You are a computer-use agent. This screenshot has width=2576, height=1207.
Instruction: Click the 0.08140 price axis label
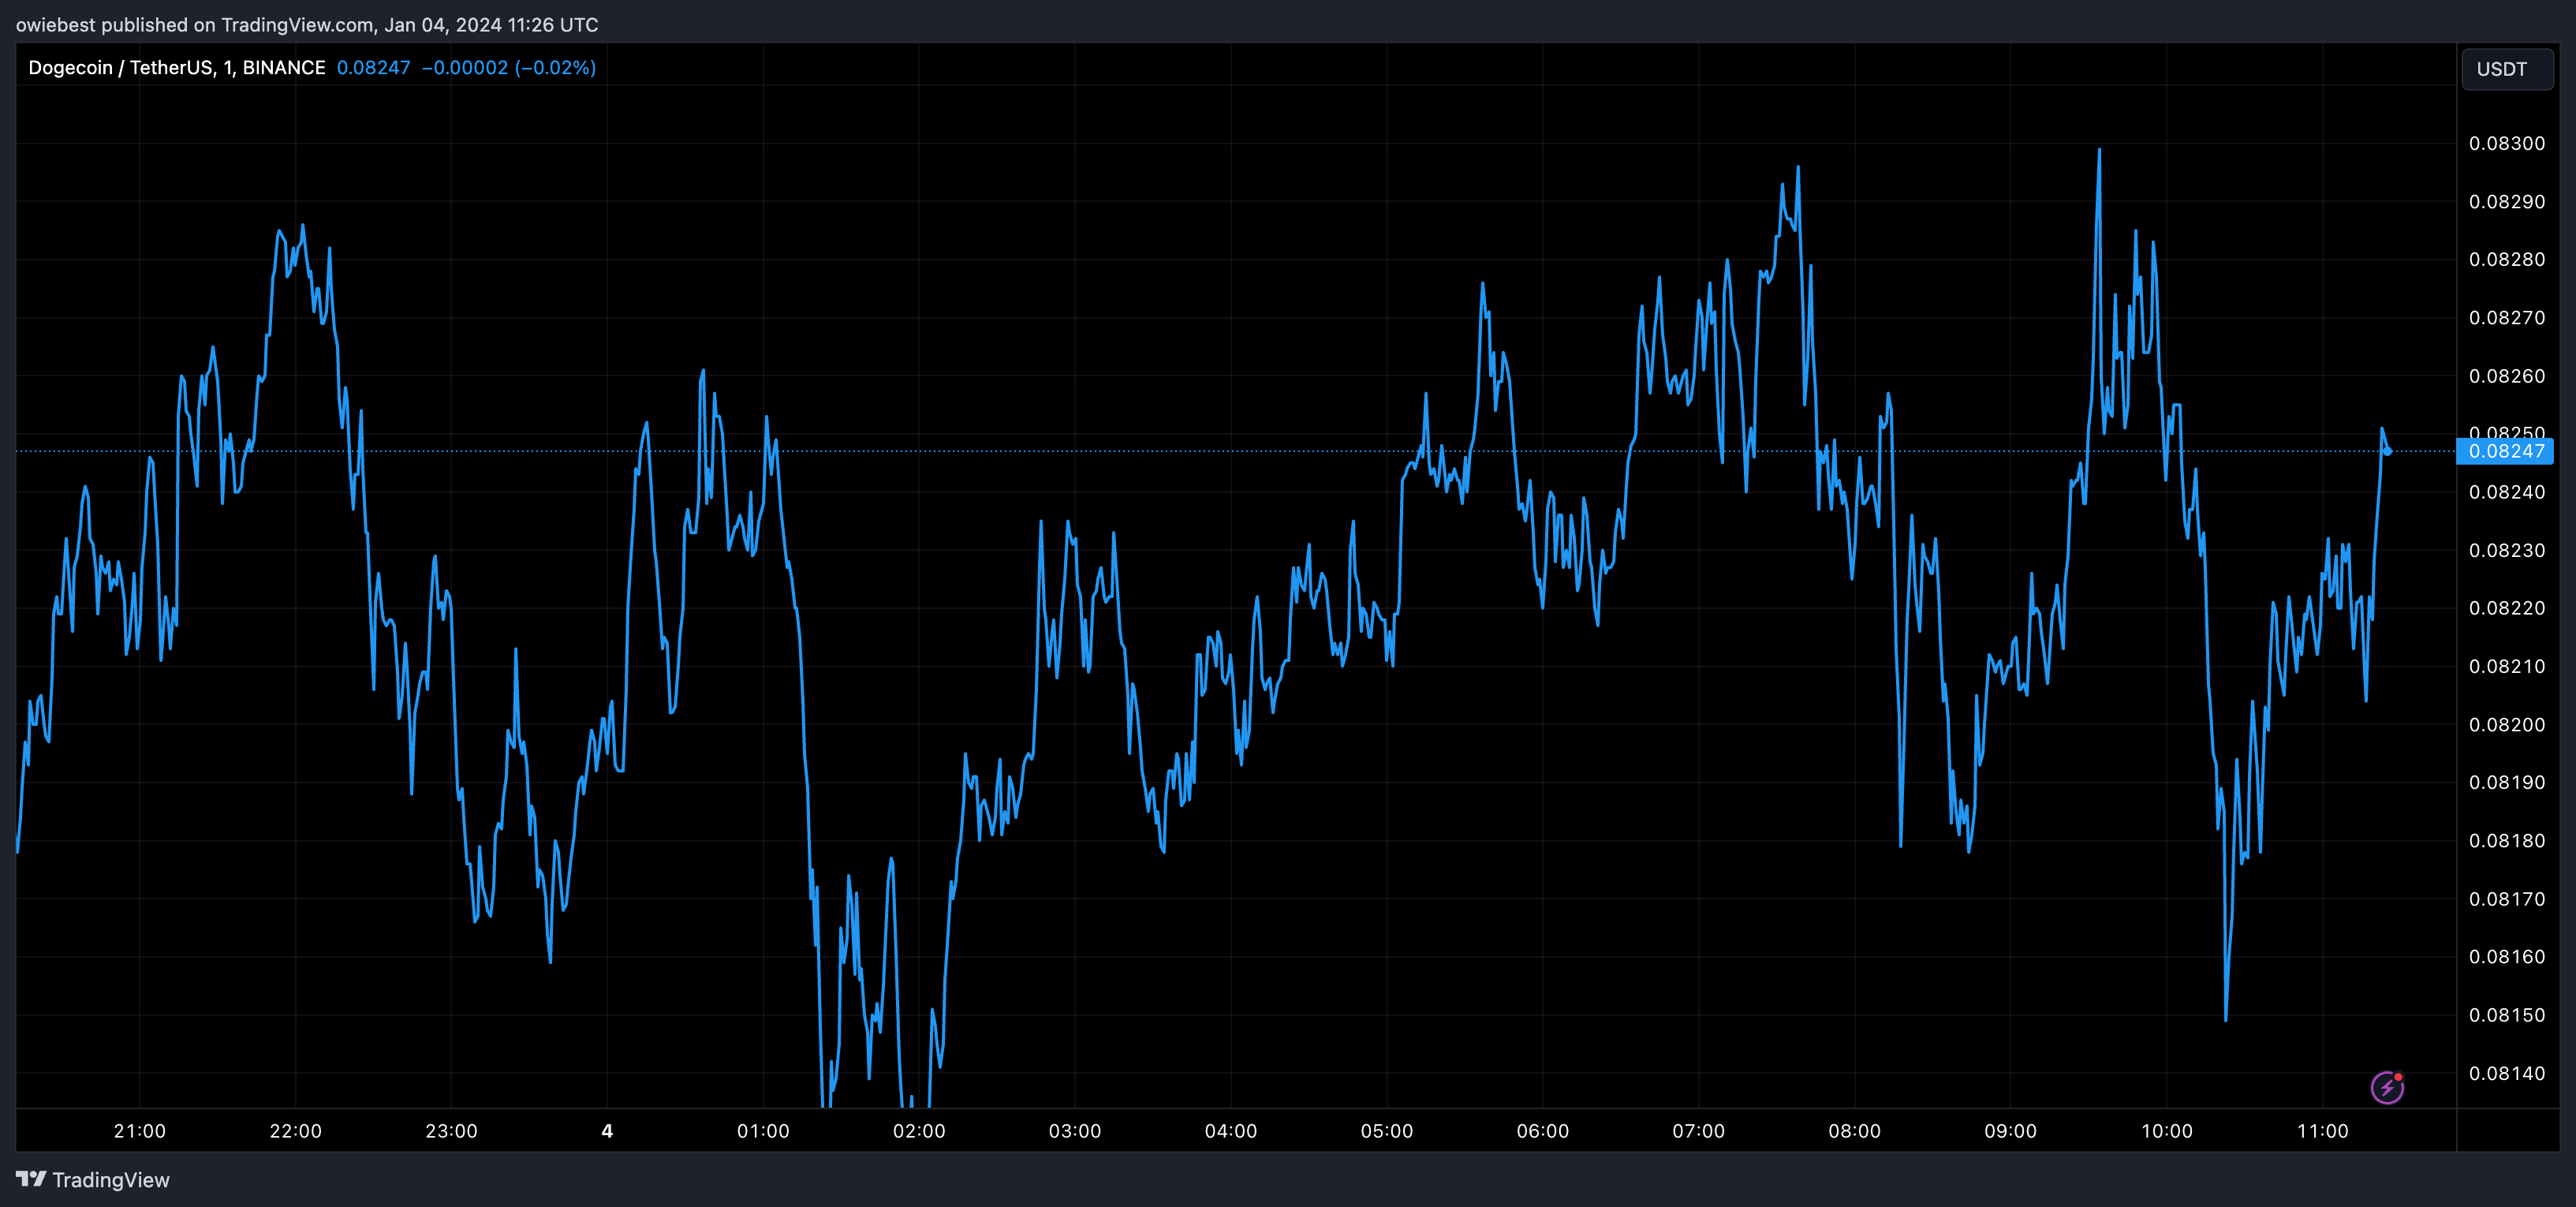(x=2506, y=1073)
